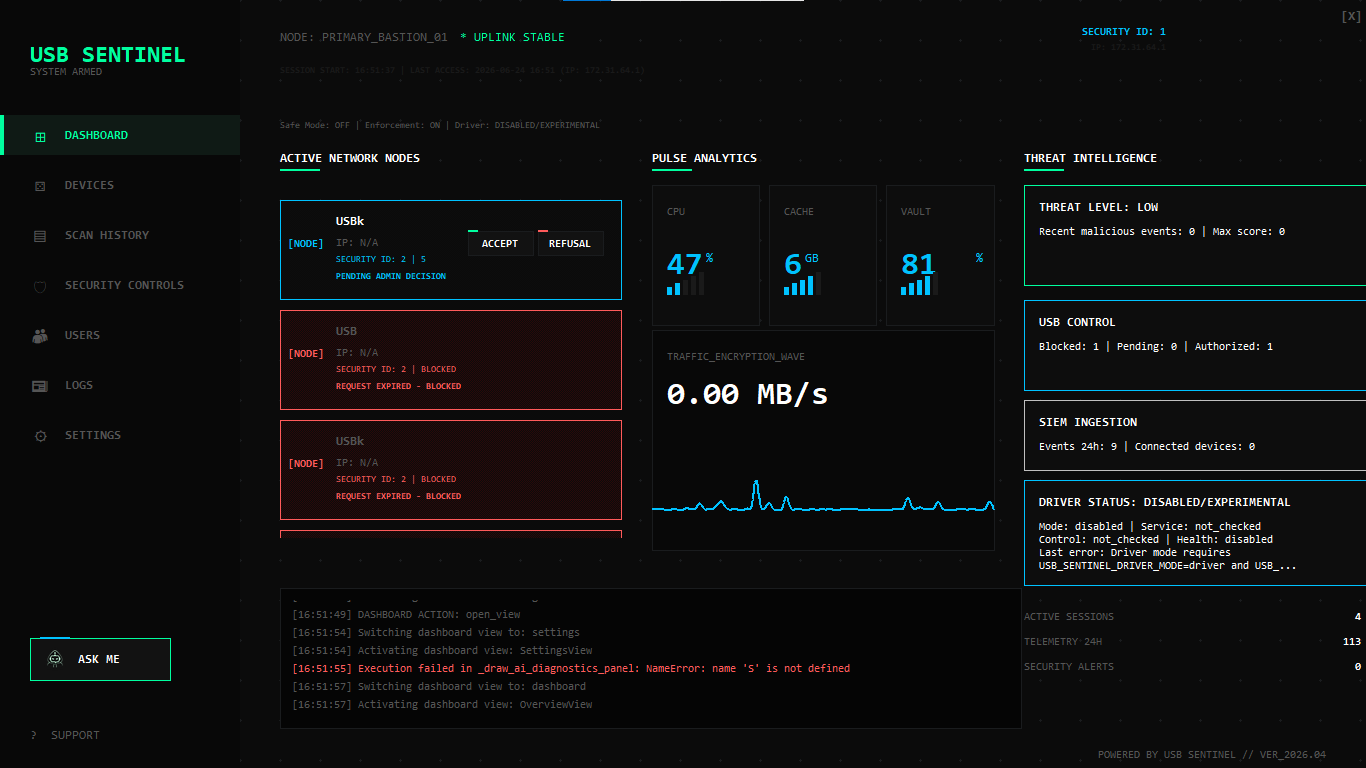Image resolution: width=1366 pixels, height=768 pixels.
Task: Click ACTIVE NETWORK NODES heading
Action: (350, 159)
